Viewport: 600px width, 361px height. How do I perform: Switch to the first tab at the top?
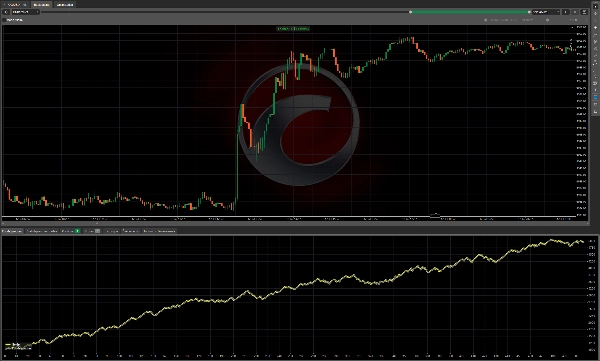point(15,5)
